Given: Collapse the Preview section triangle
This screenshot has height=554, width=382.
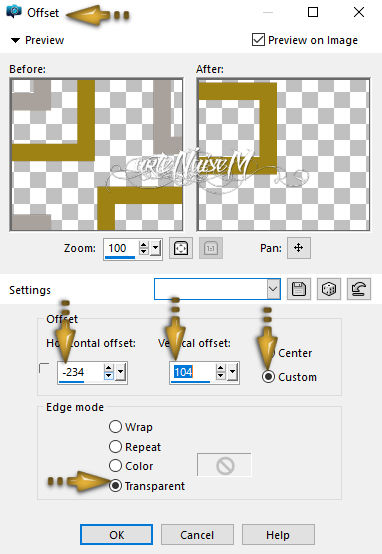Looking at the screenshot, I should click(x=15, y=40).
